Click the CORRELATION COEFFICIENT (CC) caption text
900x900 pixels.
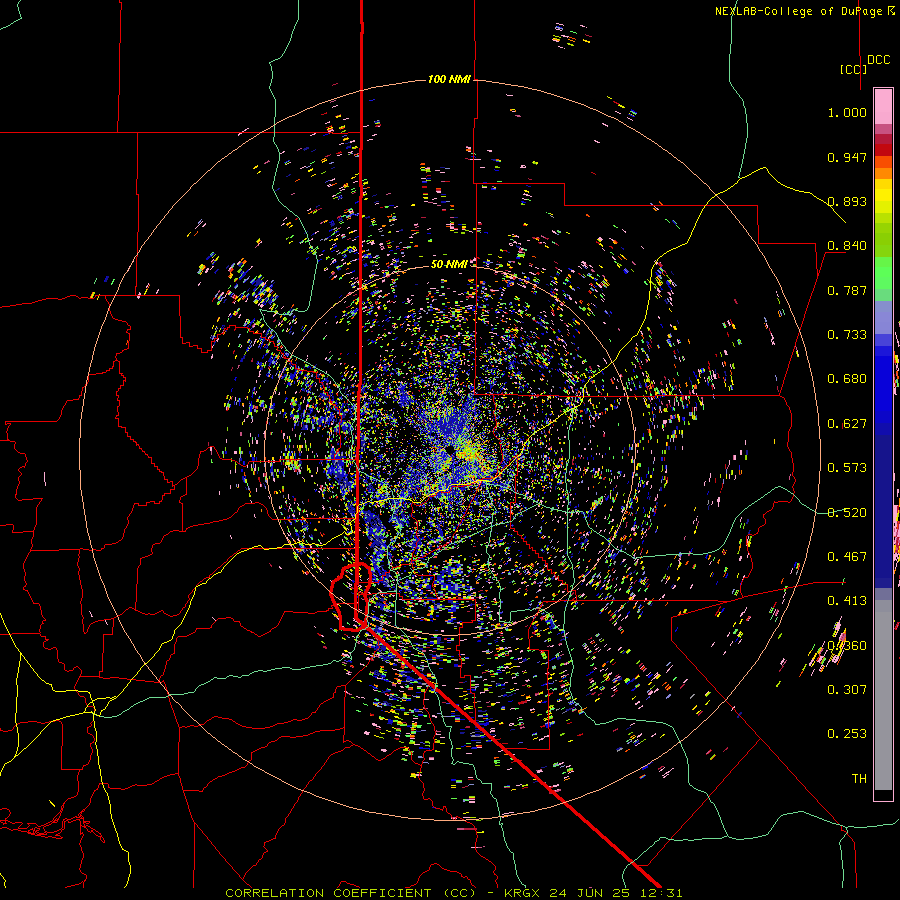(x=350, y=893)
